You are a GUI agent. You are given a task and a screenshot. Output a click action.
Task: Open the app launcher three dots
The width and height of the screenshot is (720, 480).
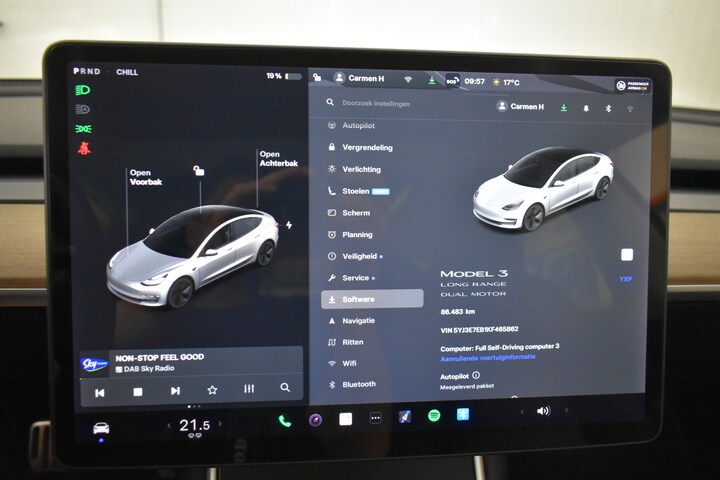(x=375, y=418)
